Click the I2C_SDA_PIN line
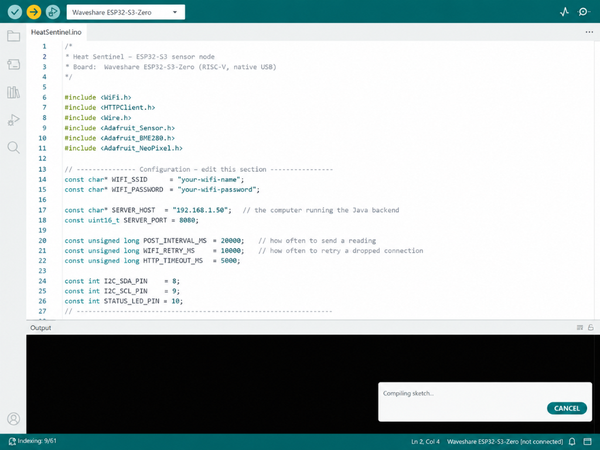Viewport: 600px width, 450px height. [x=122, y=281]
